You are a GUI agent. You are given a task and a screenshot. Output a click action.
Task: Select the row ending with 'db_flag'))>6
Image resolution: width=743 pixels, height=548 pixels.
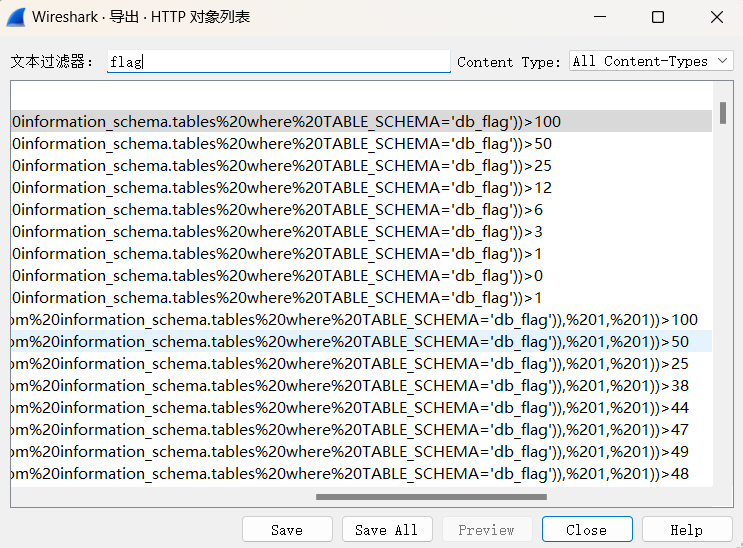click(x=361, y=210)
